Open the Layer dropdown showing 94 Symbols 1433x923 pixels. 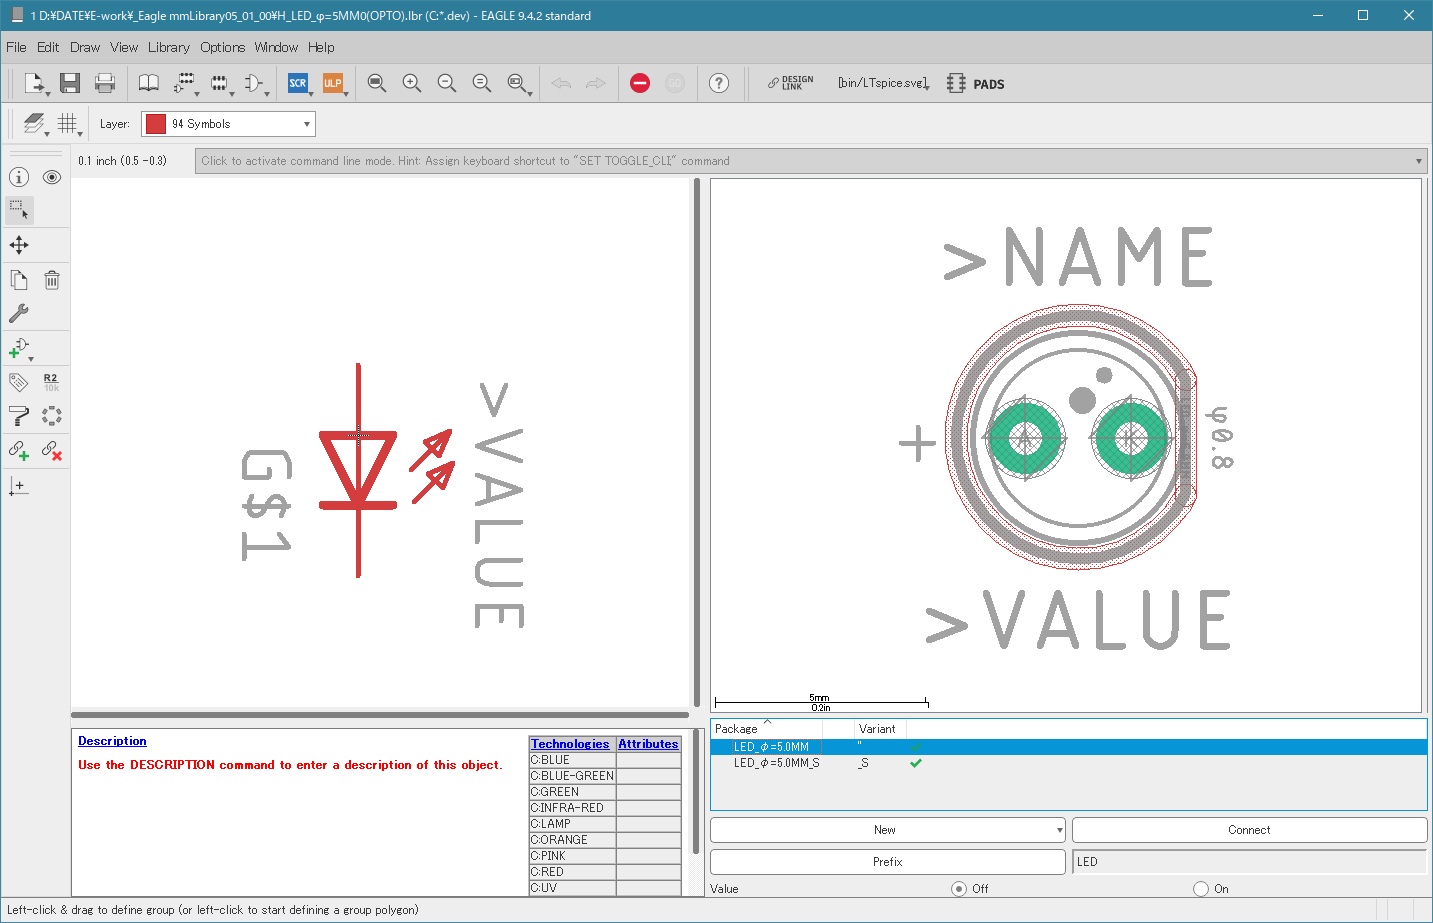(228, 124)
